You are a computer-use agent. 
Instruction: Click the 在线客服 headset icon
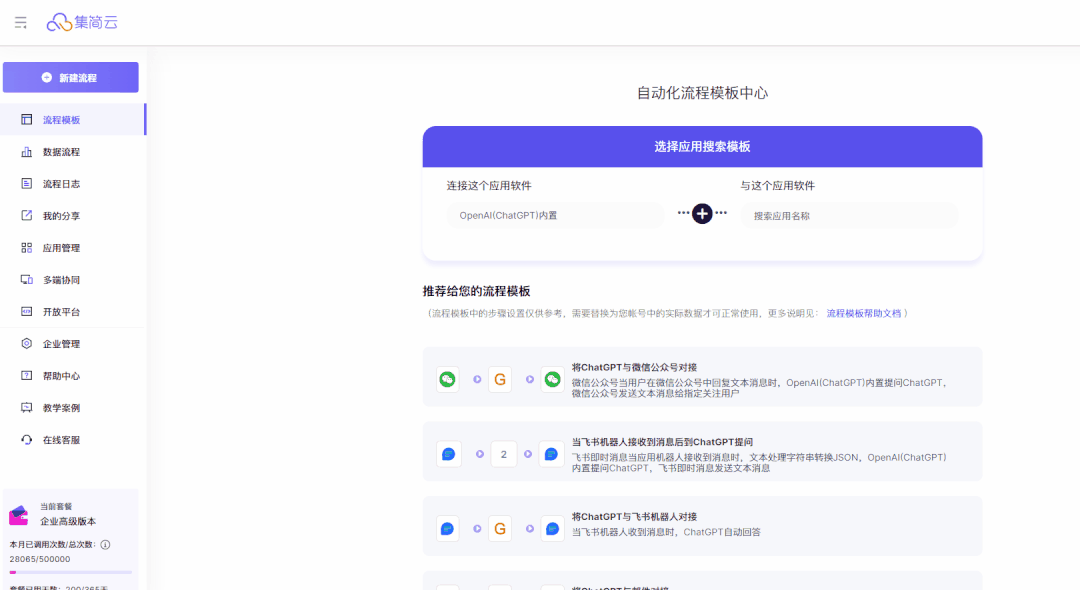click(x=26, y=439)
